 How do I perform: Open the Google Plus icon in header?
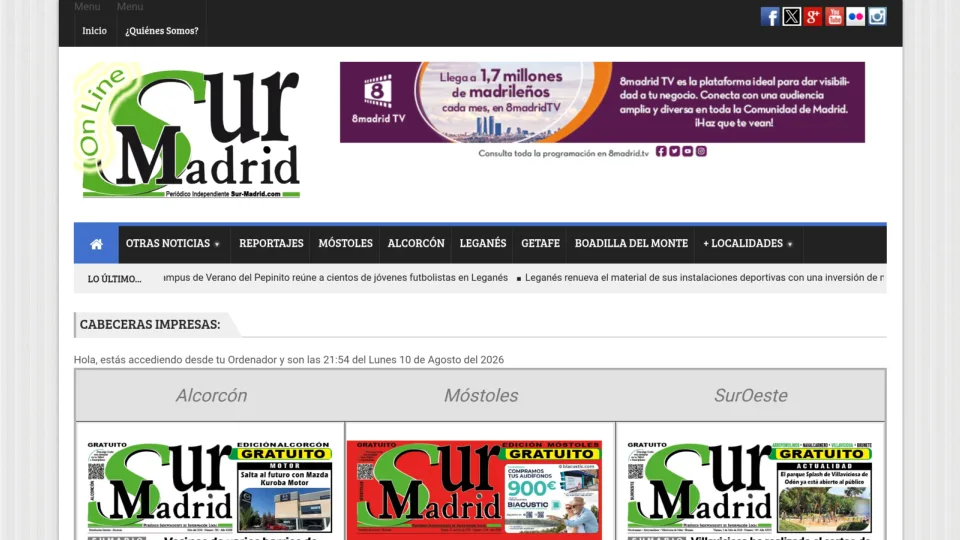coord(812,17)
